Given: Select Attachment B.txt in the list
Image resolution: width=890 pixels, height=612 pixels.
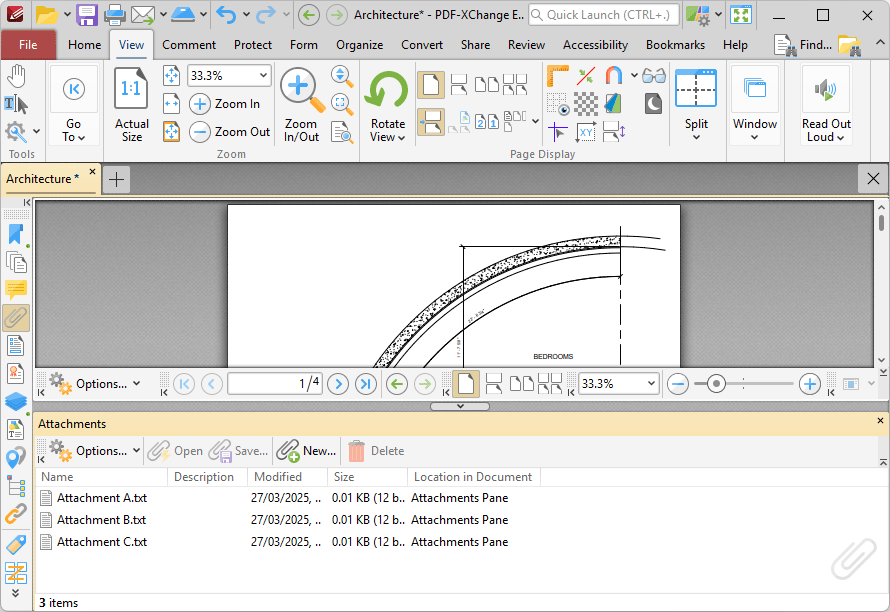Looking at the screenshot, I should [x=461, y=520].
